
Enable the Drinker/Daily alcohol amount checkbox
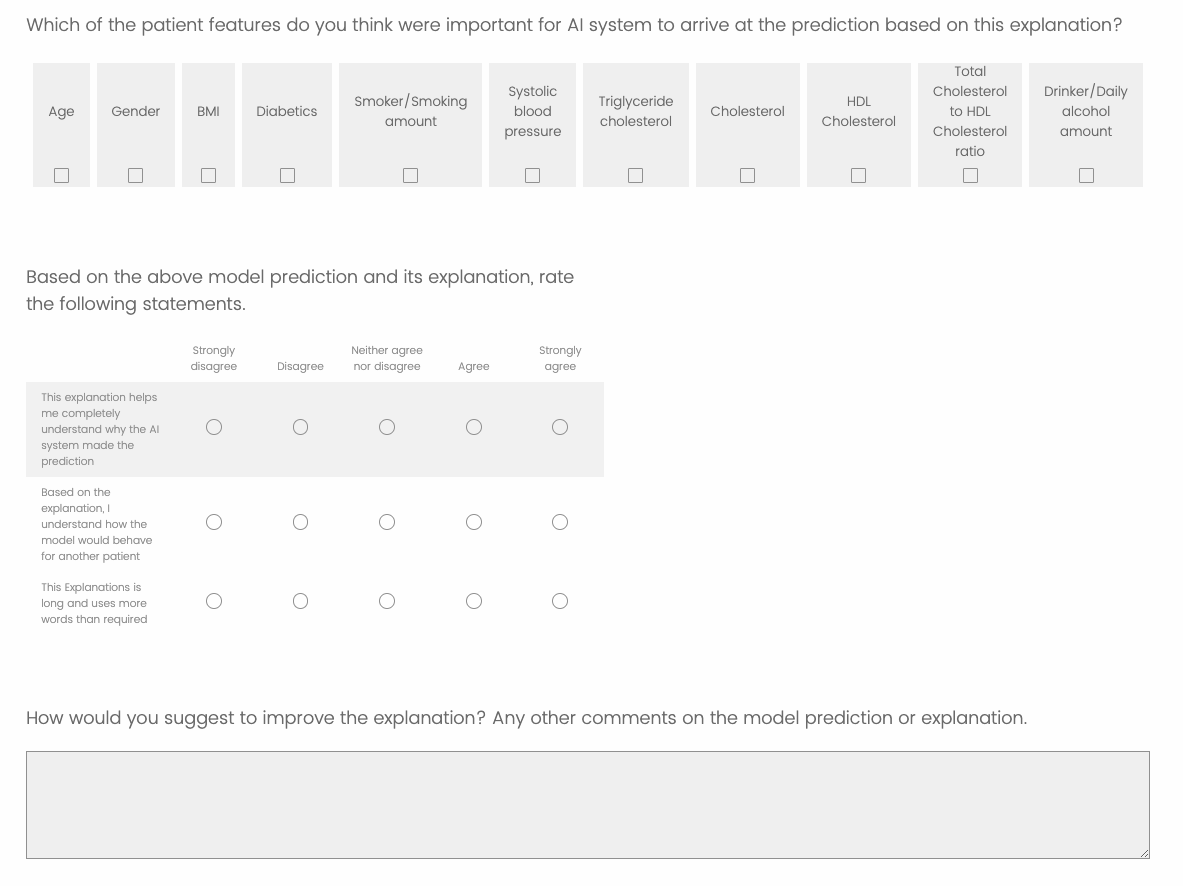pyautogui.click(x=1086, y=175)
